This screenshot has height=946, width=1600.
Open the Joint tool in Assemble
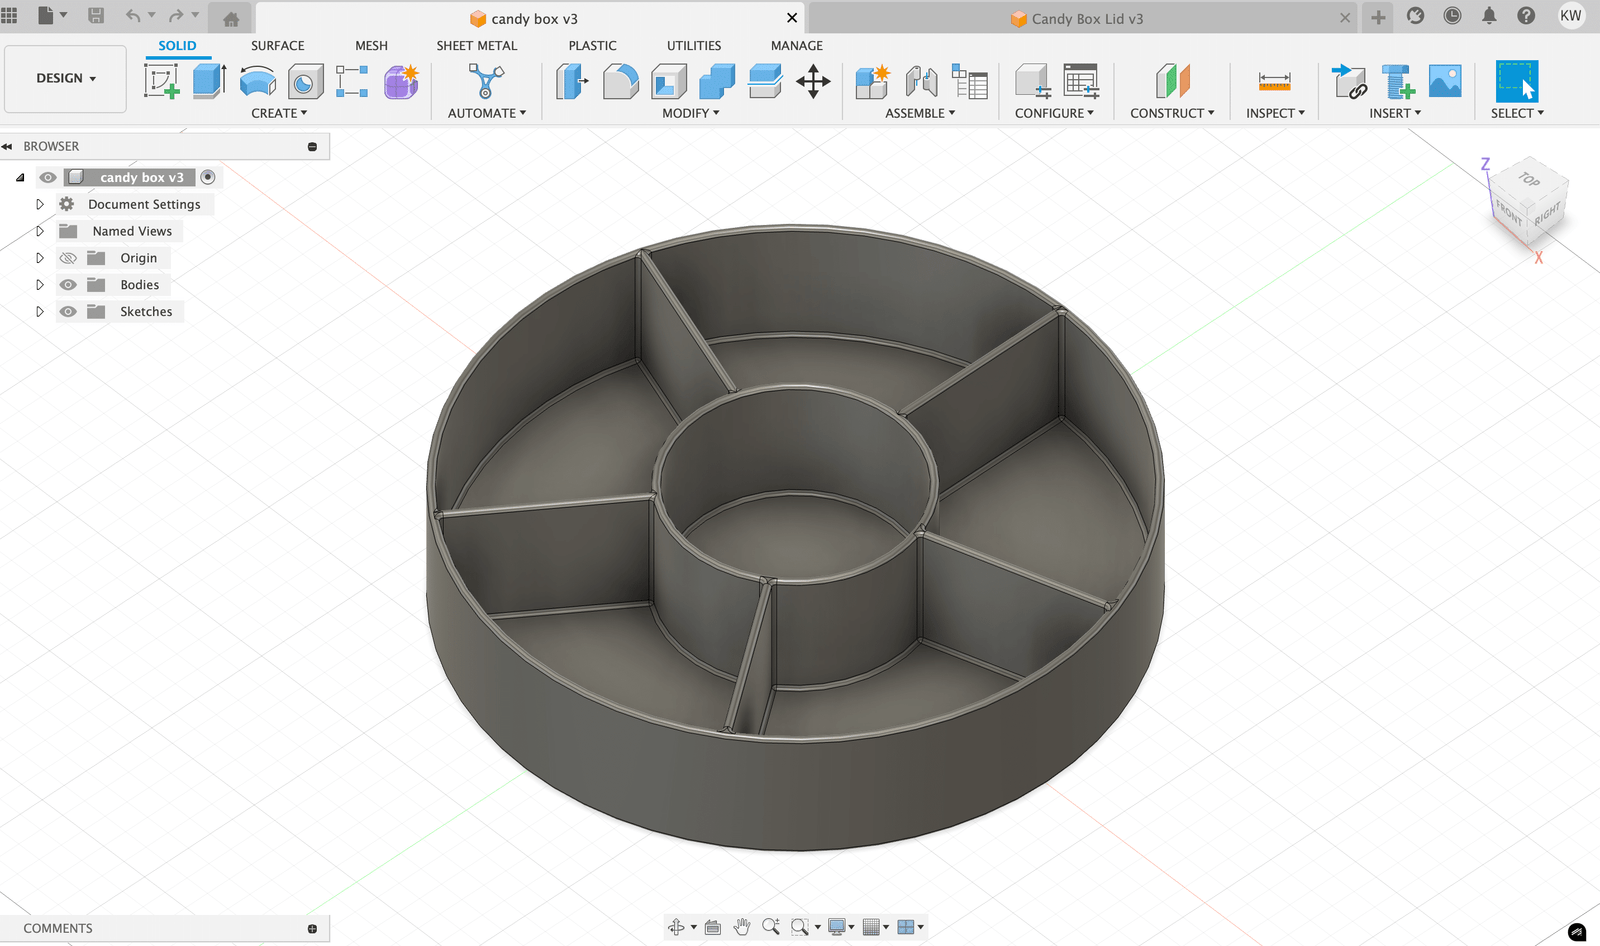(920, 81)
